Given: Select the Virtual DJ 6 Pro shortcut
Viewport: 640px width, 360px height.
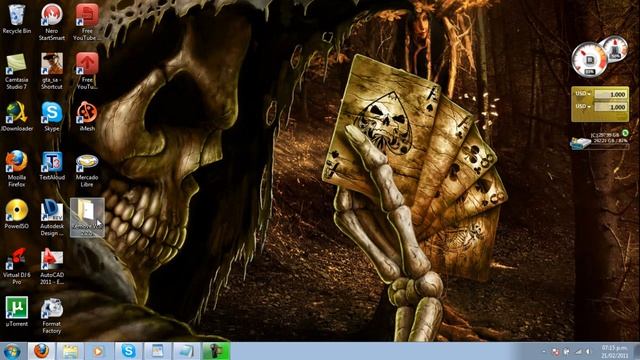Looking at the screenshot, I should tap(16, 266).
